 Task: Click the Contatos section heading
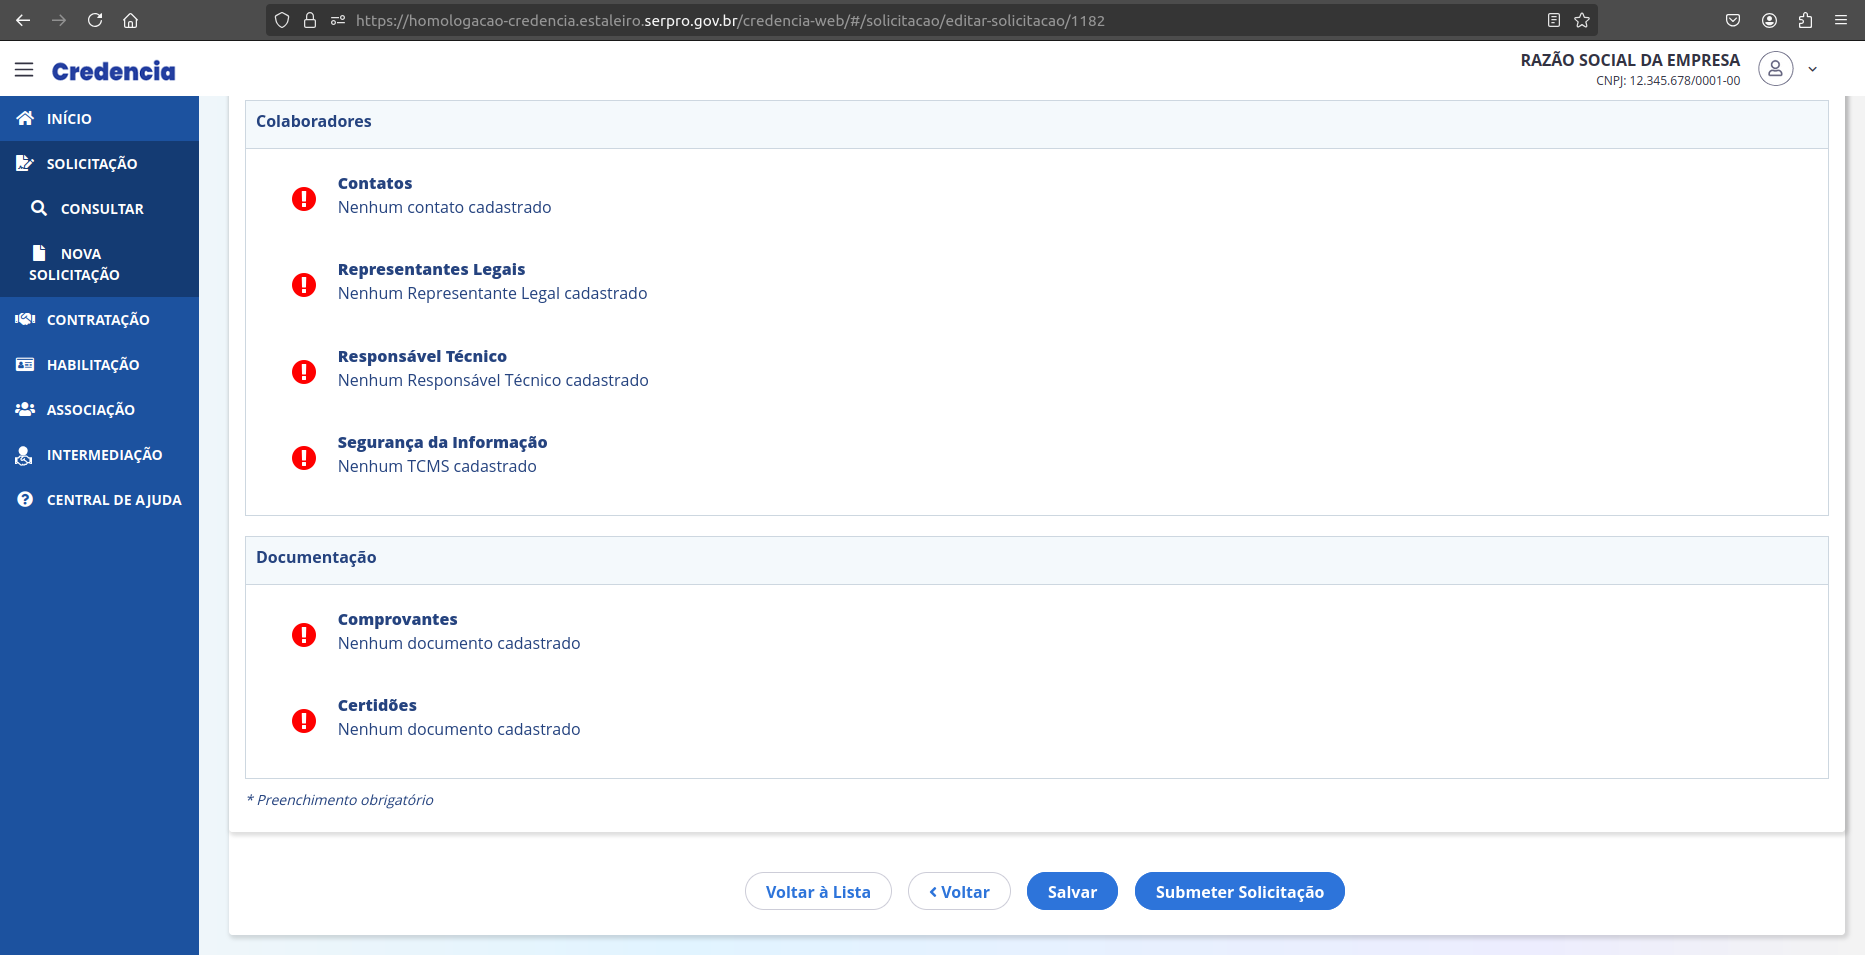click(x=375, y=183)
